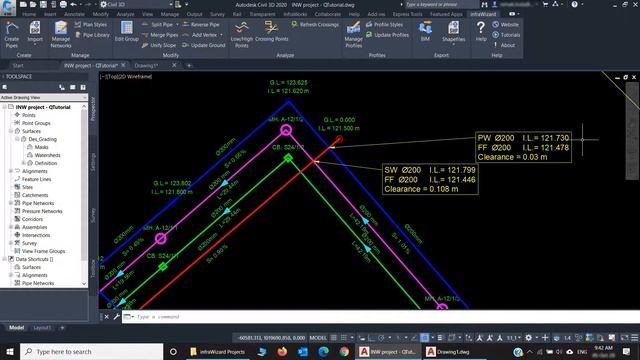Open Google Chrome from the taskbar
Viewport: 640px width, 360px height.
(x=344, y=351)
